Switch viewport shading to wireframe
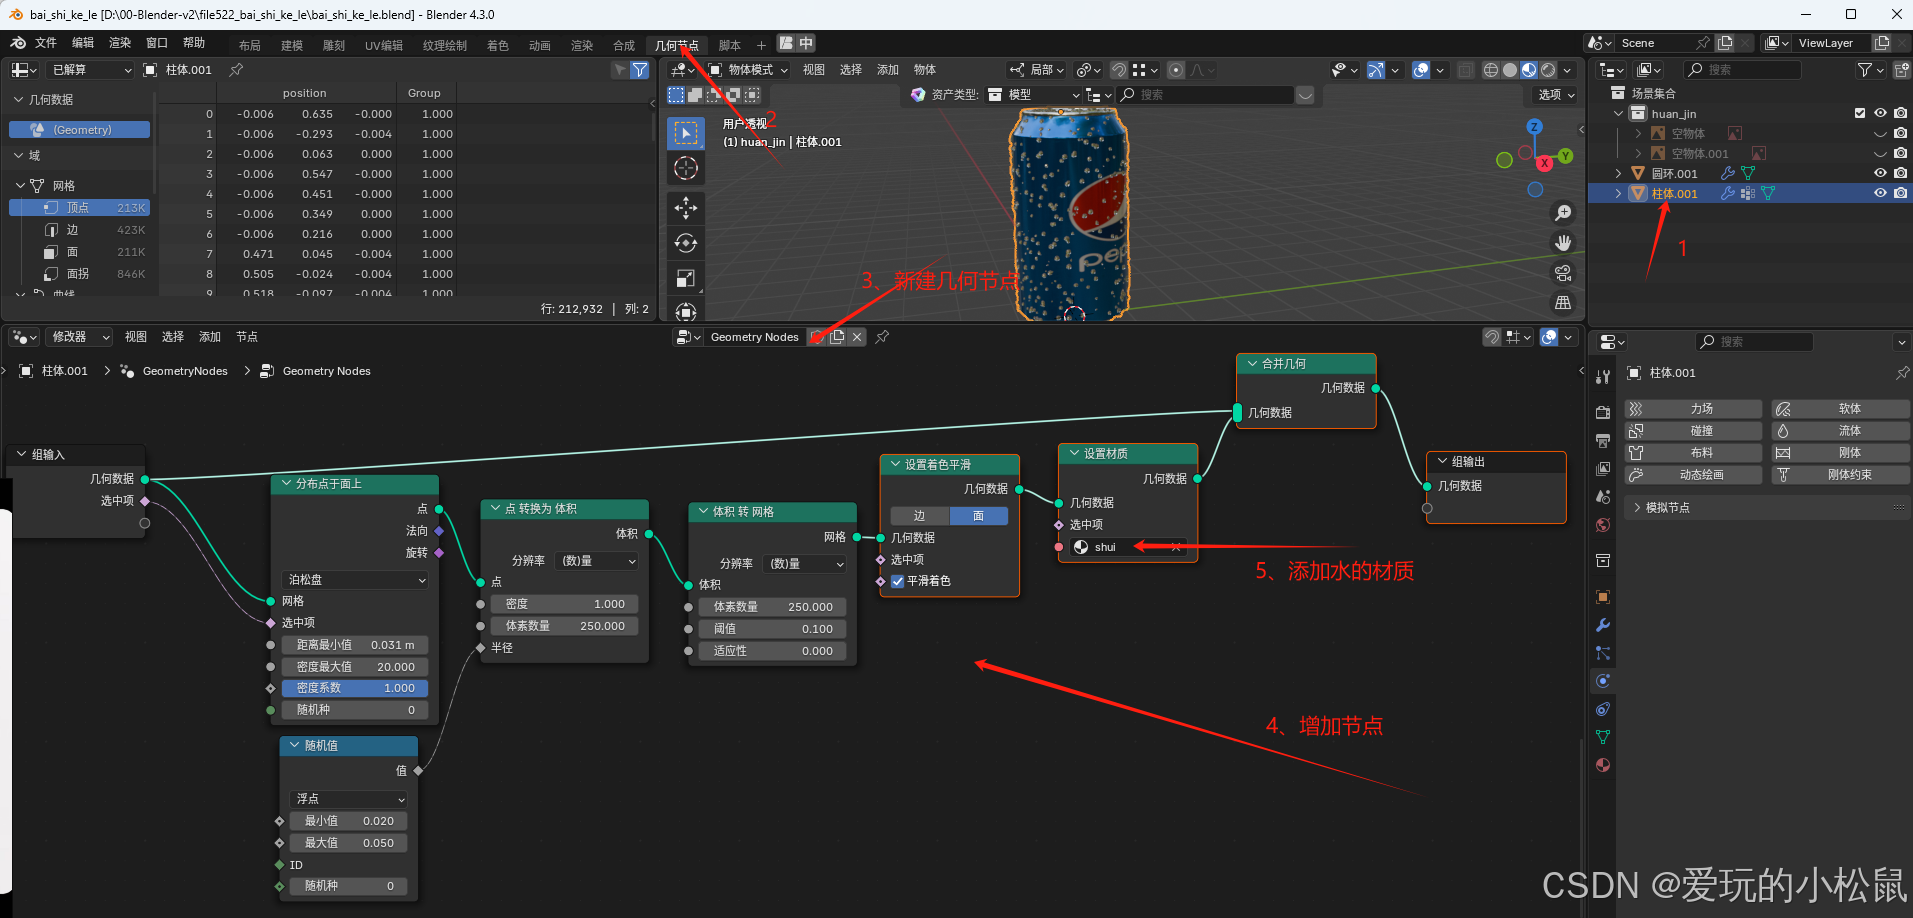The width and height of the screenshot is (1913, 918). 1491,70
